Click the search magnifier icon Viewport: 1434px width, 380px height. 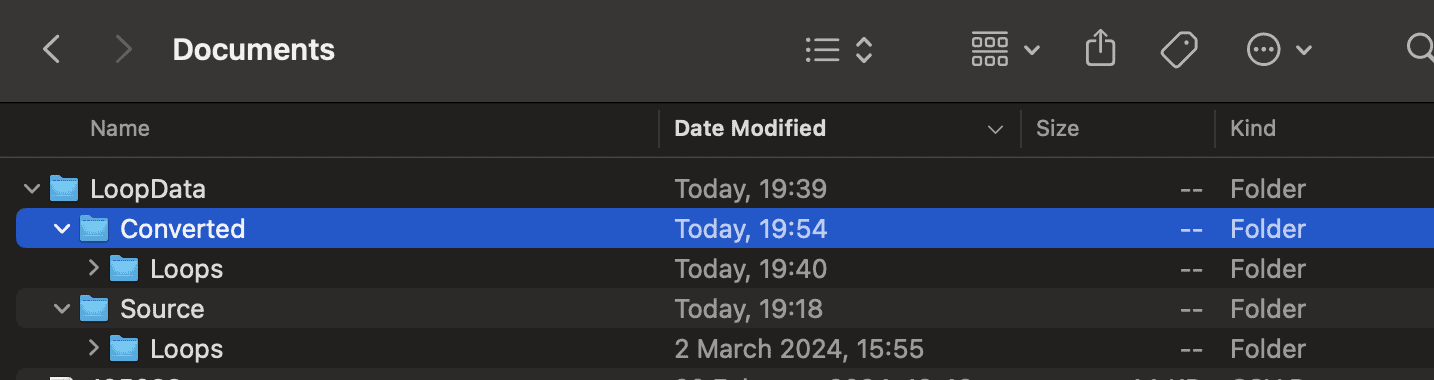[x=1420, y=48]
